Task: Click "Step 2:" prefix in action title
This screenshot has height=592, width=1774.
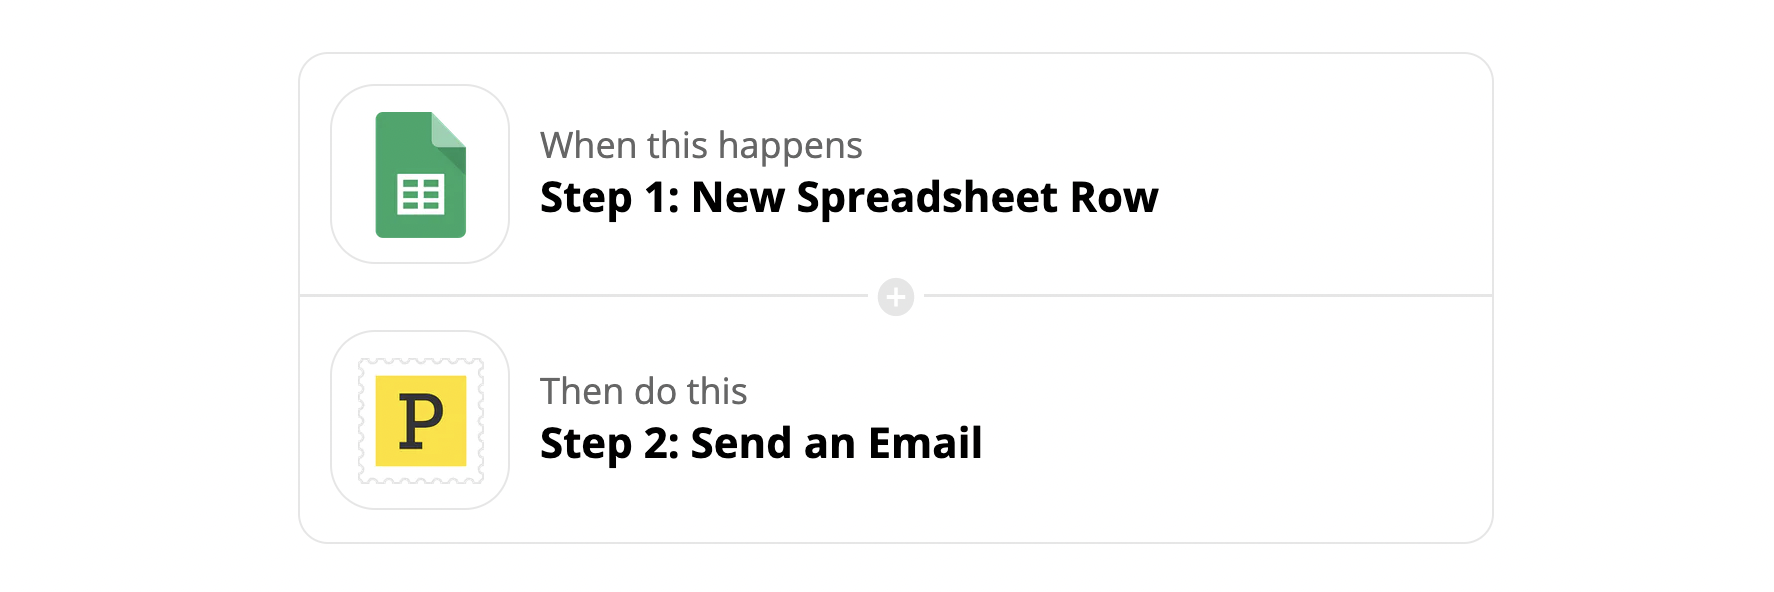Action: (609, 443)
